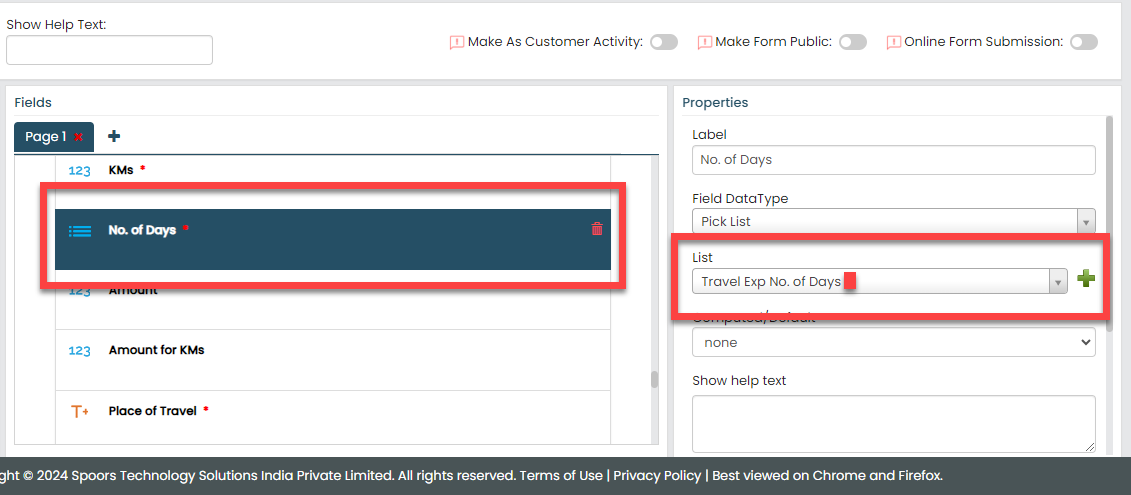Select the Amount for KMs field
Viewport: 1131px width, 495px height.
pyautogui.click(x=156, y=350)
